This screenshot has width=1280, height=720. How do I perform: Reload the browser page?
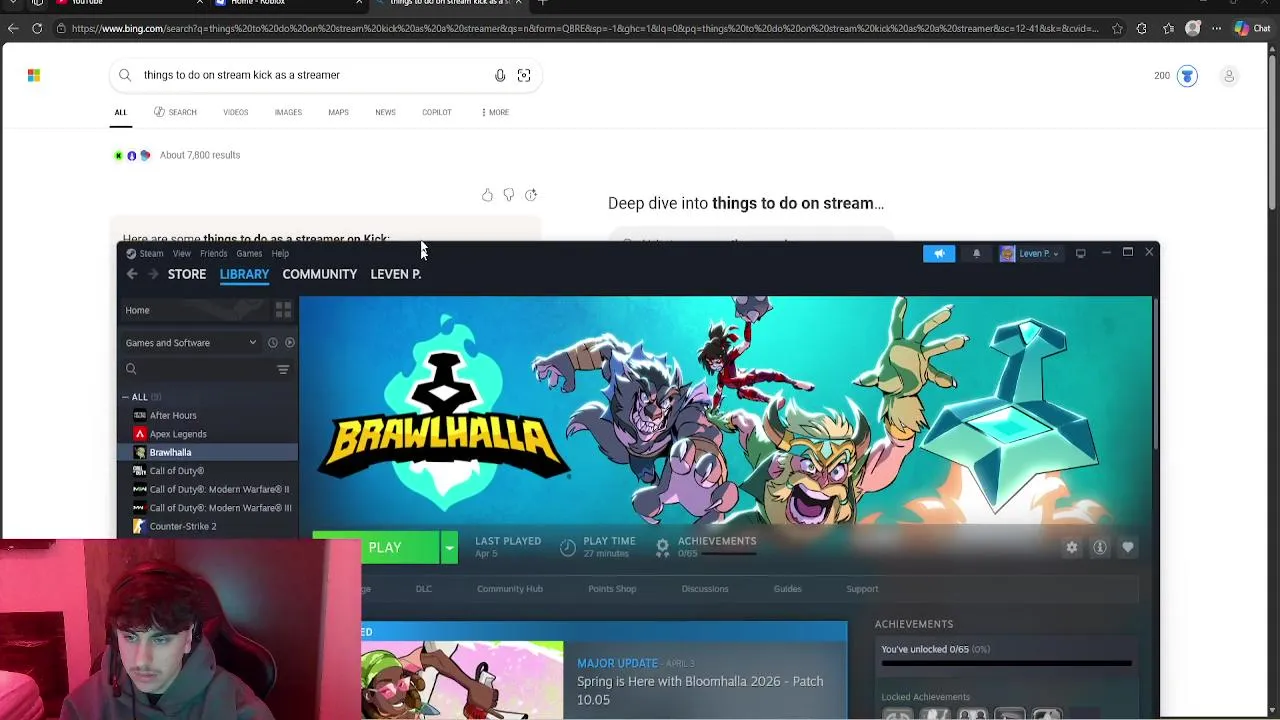[37, 28]
